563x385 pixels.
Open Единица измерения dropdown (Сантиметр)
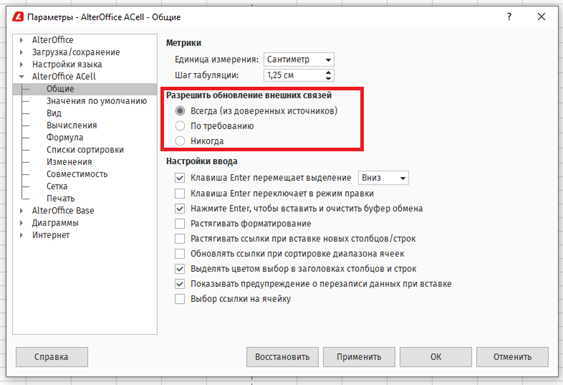299,59
